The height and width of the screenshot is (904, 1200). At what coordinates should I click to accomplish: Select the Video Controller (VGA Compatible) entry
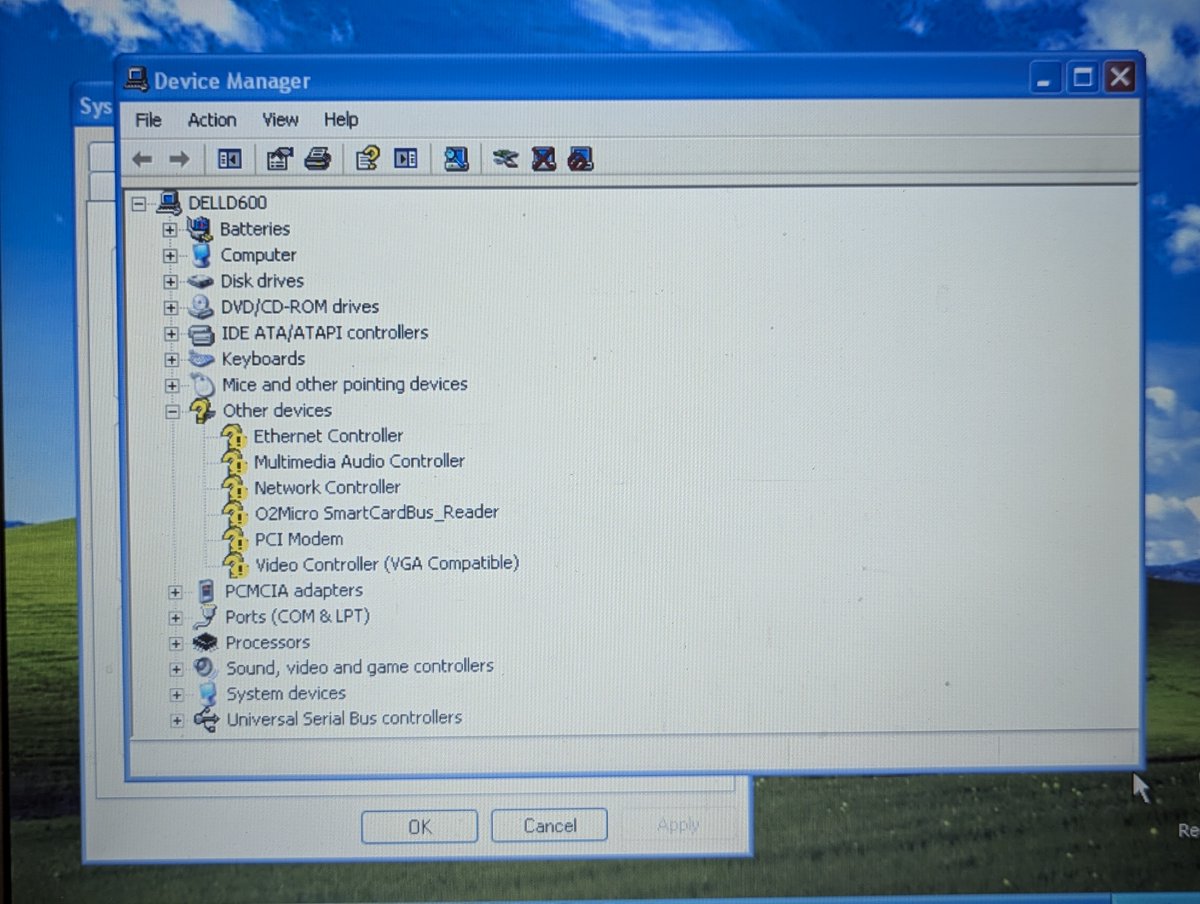(387, 564)
